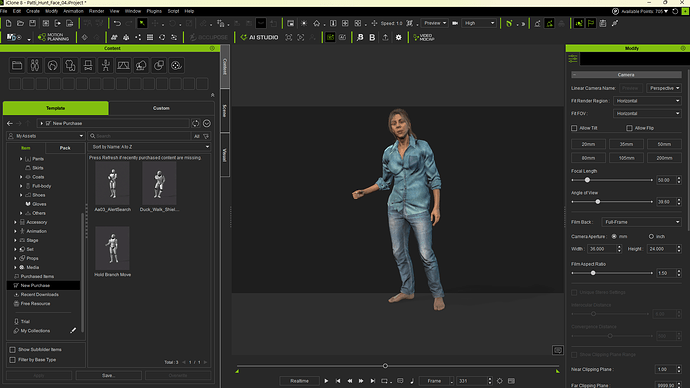The image size is (690, 388).
Task: Enable the Allow Flip checkbox
Action: pyautogui.click(x=629, y=128)
